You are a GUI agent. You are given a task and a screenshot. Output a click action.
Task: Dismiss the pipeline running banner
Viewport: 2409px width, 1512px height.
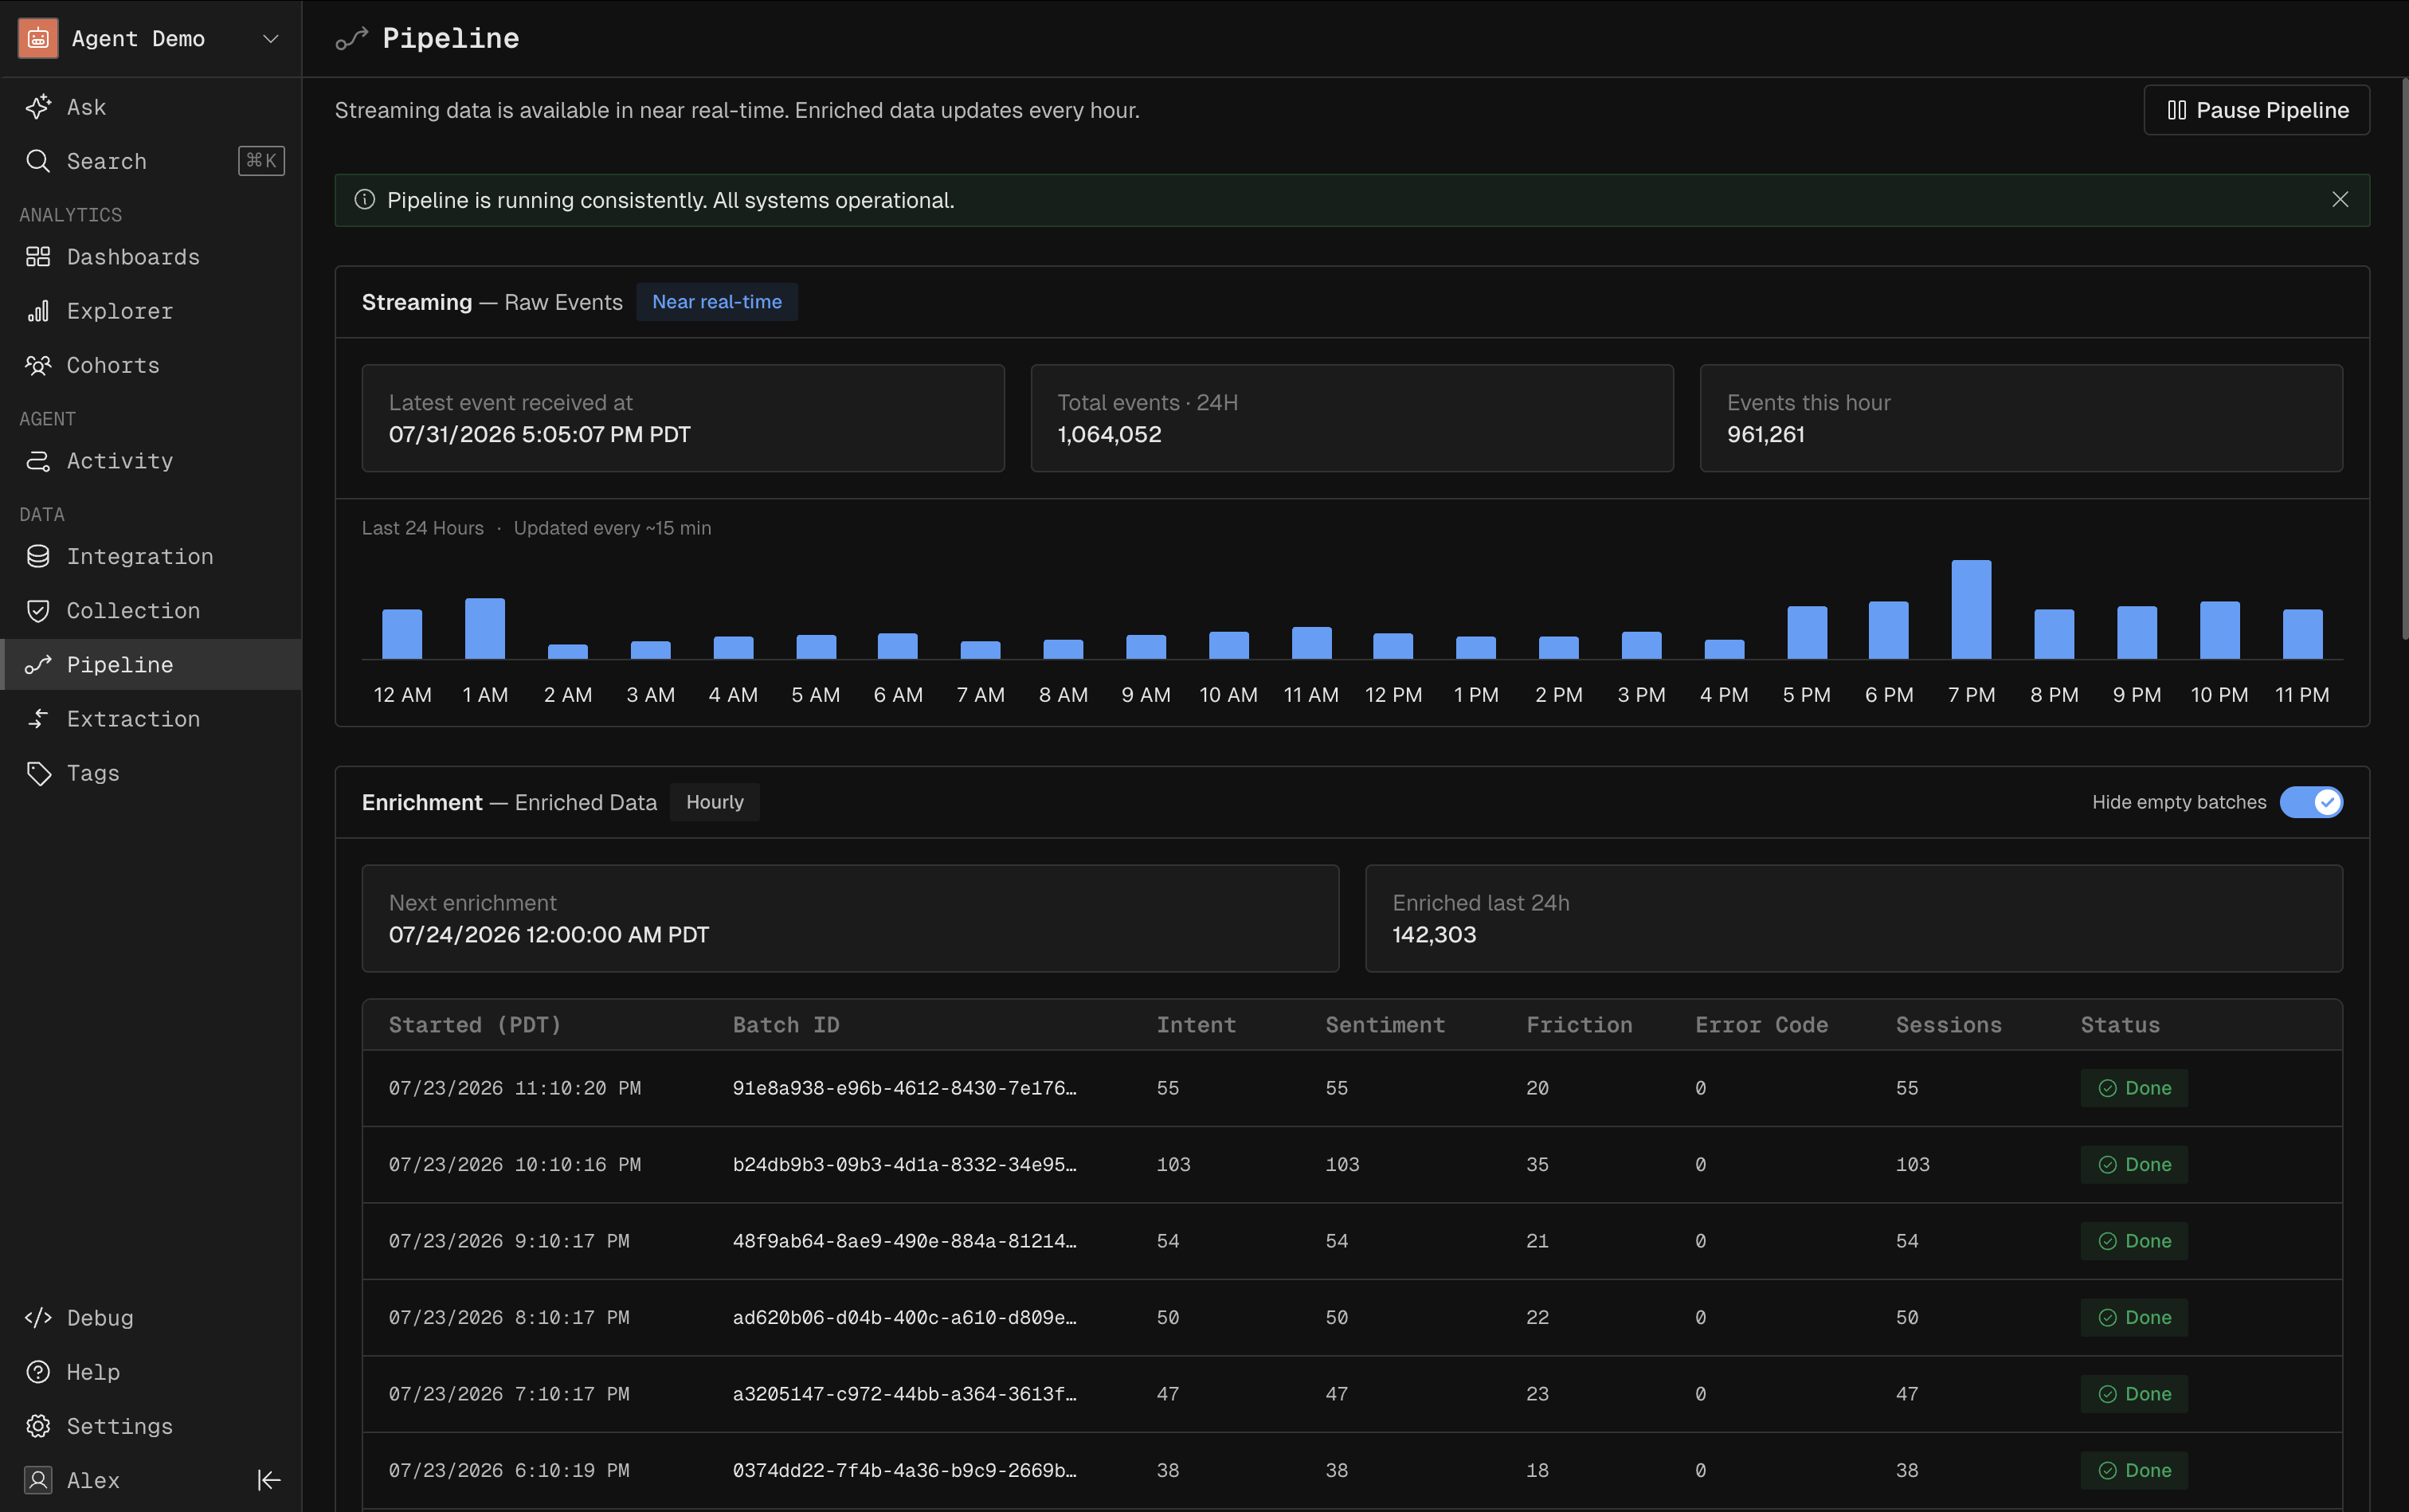tap(2340, 200)
